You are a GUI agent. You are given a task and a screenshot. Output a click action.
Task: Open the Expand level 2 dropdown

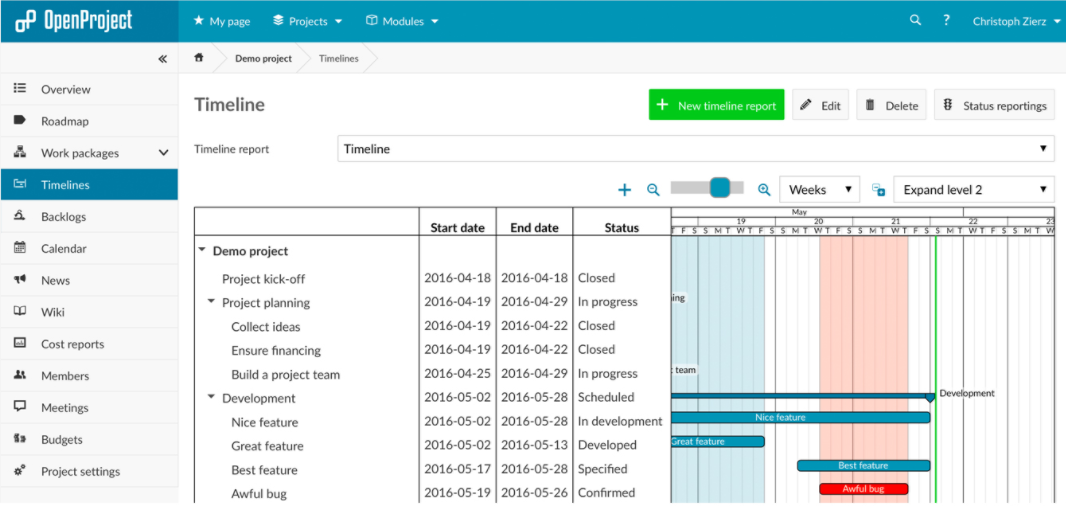click(974, 190)
